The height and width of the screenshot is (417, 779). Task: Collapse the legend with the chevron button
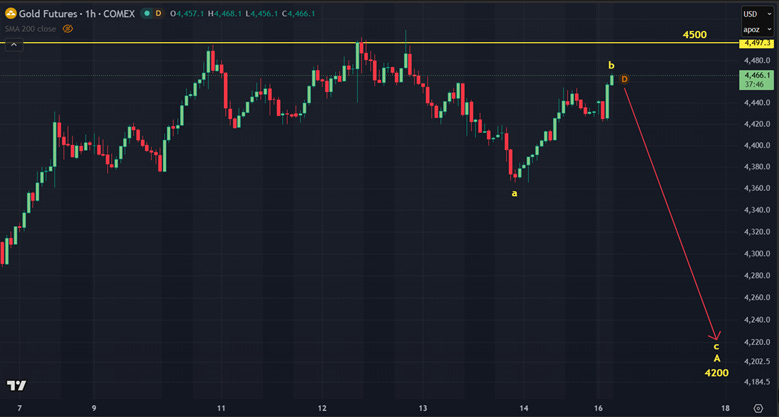14,45
